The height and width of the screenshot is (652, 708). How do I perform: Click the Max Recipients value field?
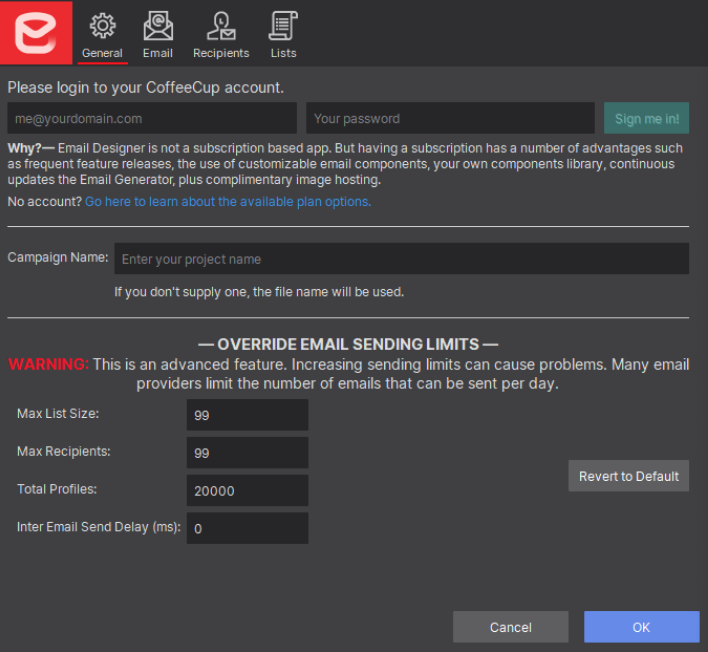tap(247, 452)
